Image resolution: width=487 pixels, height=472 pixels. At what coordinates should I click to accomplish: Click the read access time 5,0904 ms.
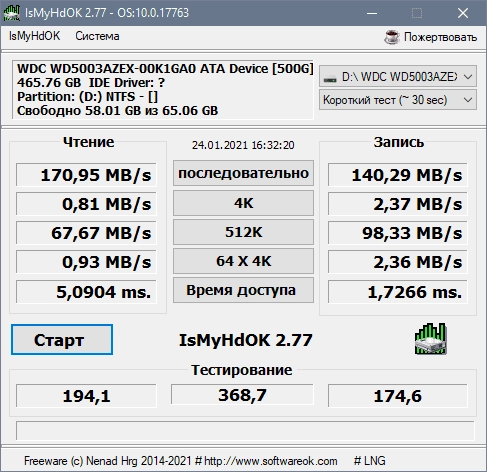(86, 292)
